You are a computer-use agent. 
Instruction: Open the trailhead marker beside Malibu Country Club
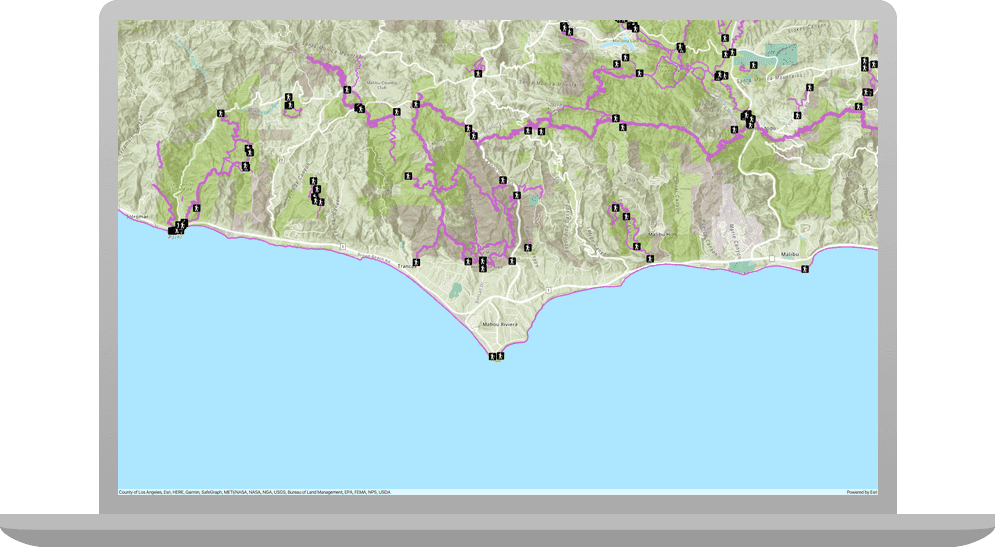coord(347,90)
